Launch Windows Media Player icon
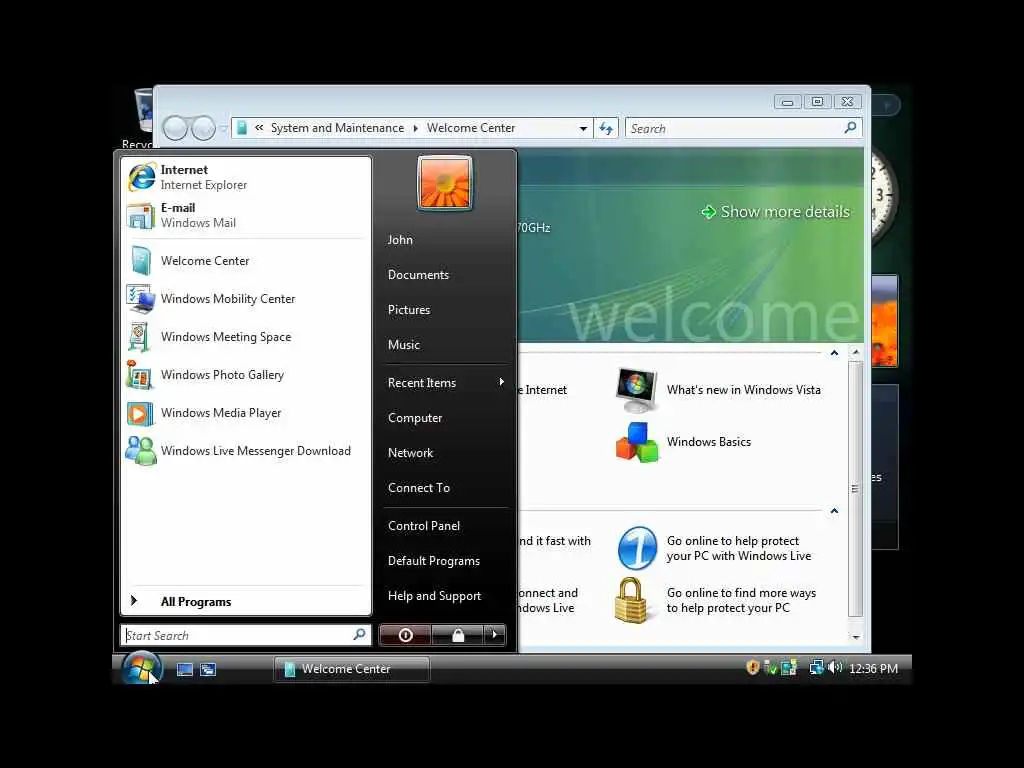The image size is (1024, 768). tap(140, 413)
